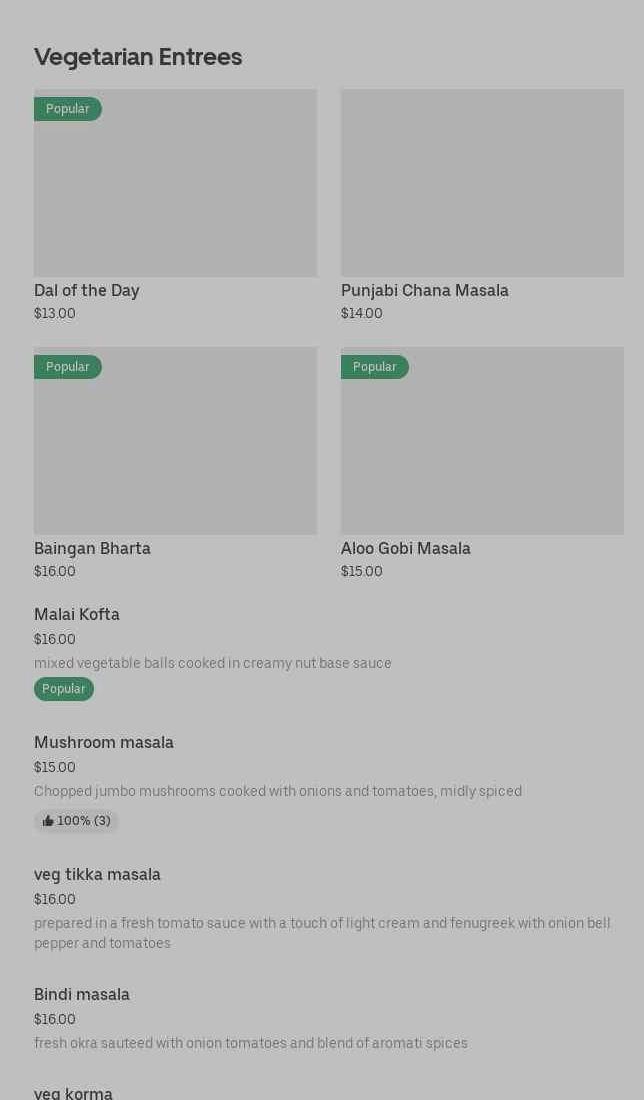The height and width of the screenshot is (1100, 644).
Task: Open Aloo Gobi Masala by its title
Action: pyautogui.click(x=406, y=549)
